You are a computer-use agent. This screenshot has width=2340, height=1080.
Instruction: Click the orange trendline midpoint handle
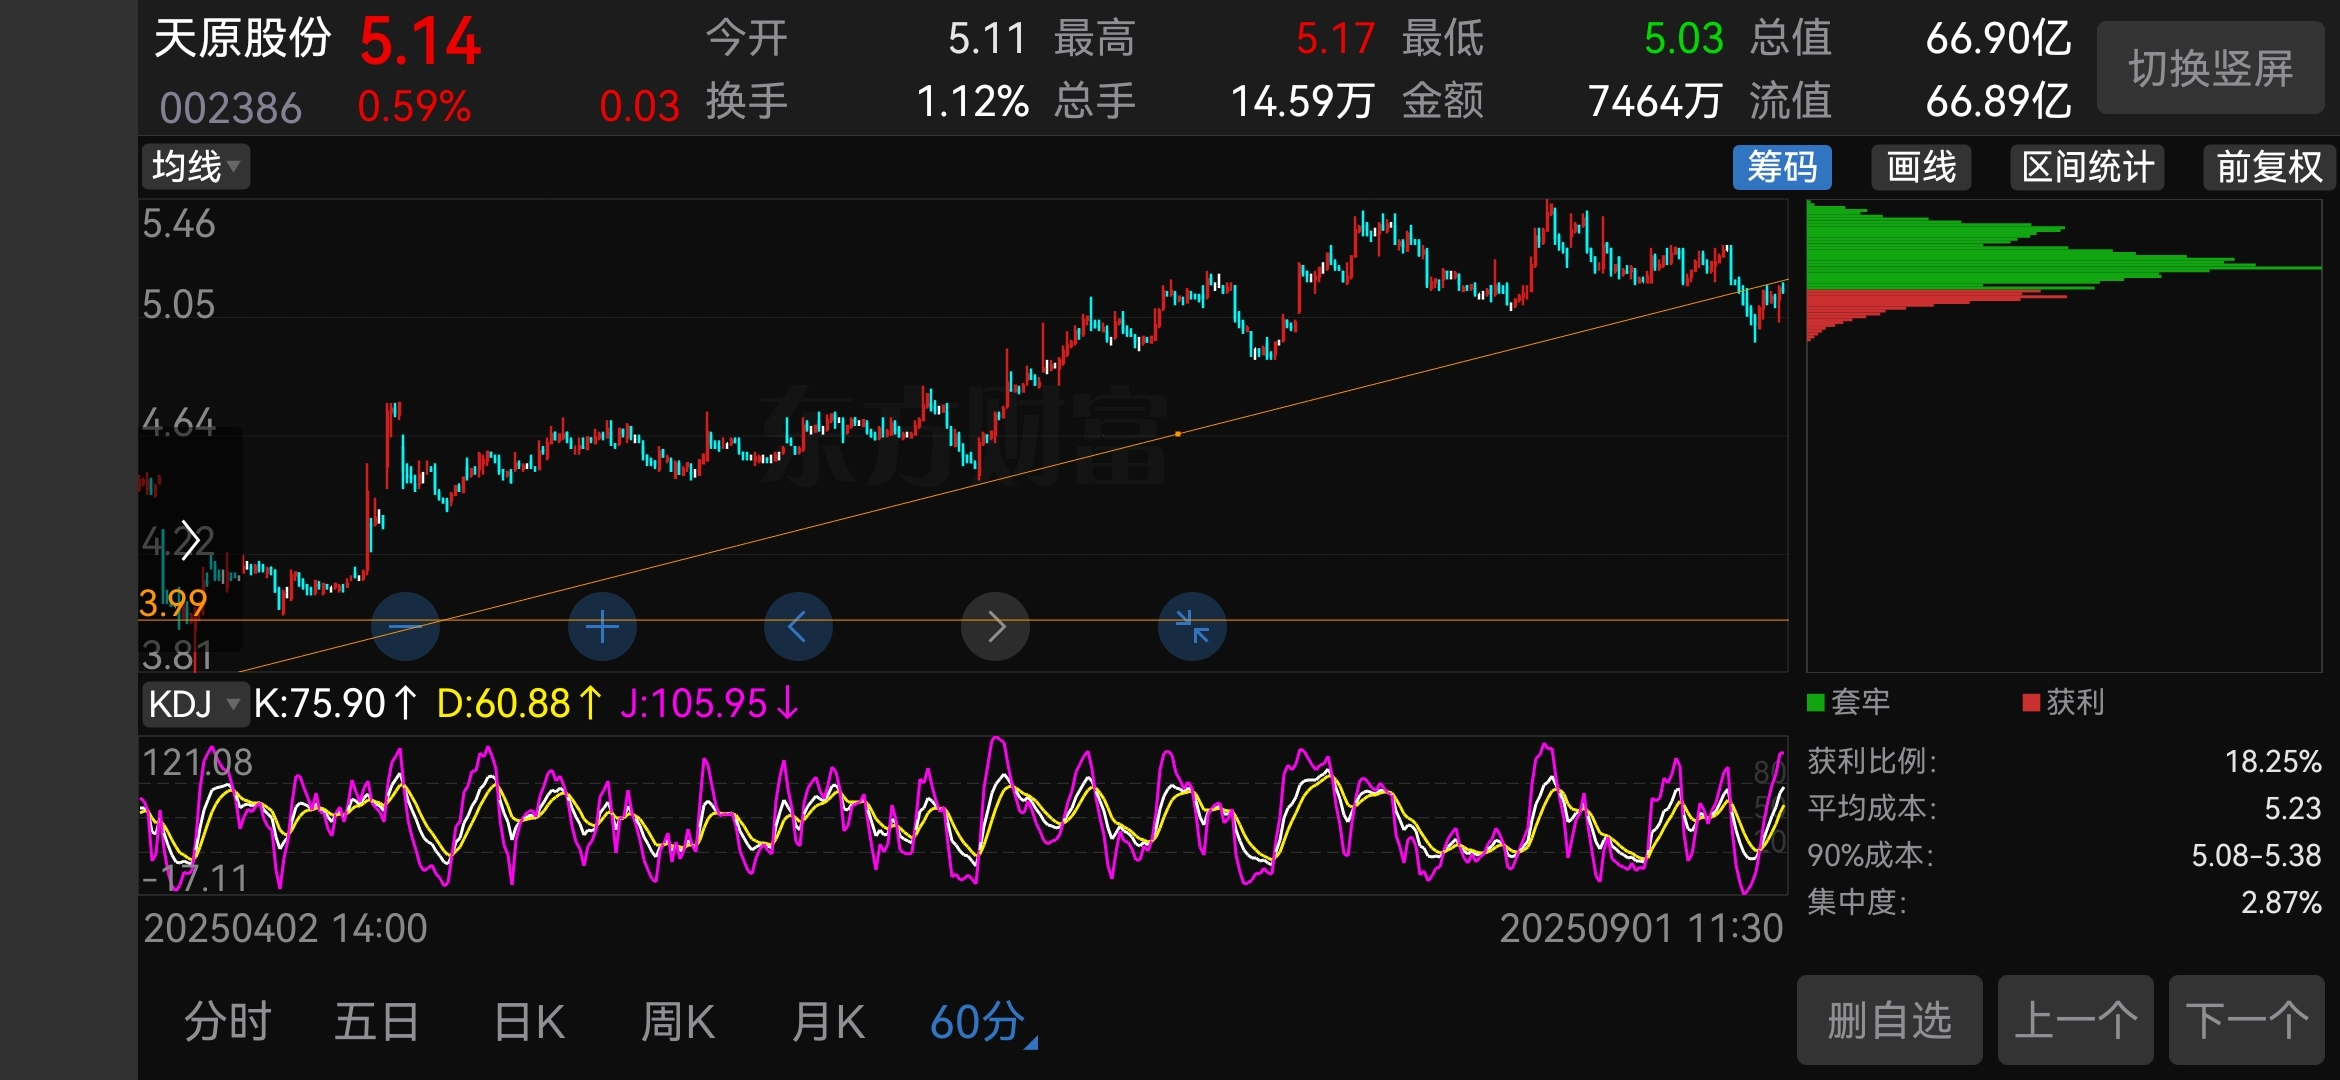(x=1178, y=434)
